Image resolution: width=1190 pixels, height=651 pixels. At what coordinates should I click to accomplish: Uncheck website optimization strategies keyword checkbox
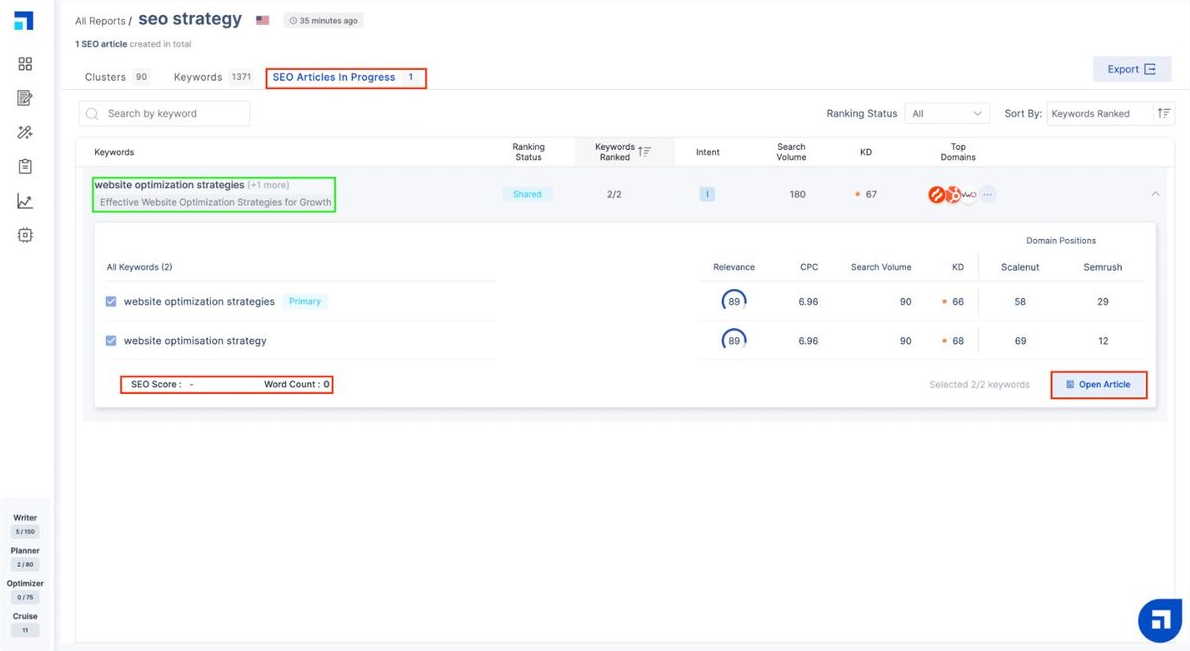[x=111, y=301]
